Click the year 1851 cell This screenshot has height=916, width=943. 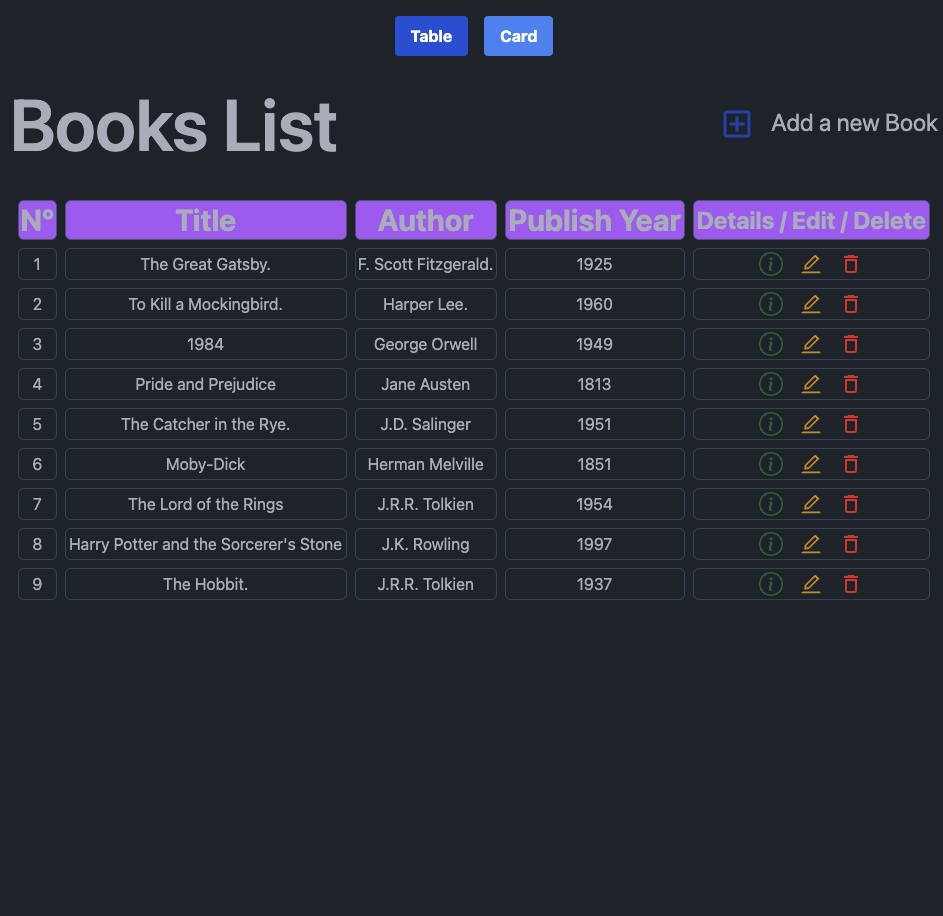595,464
